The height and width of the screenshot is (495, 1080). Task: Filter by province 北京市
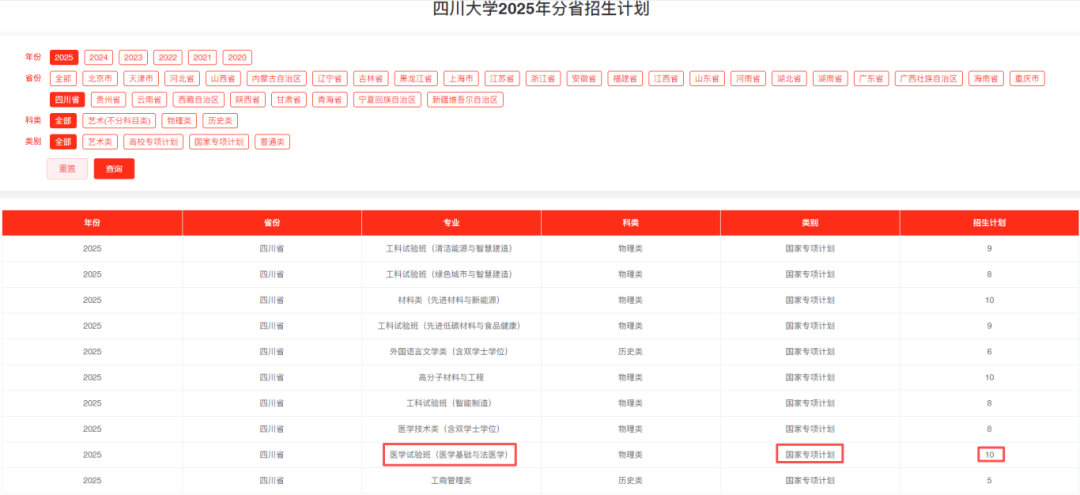point(101,78)
